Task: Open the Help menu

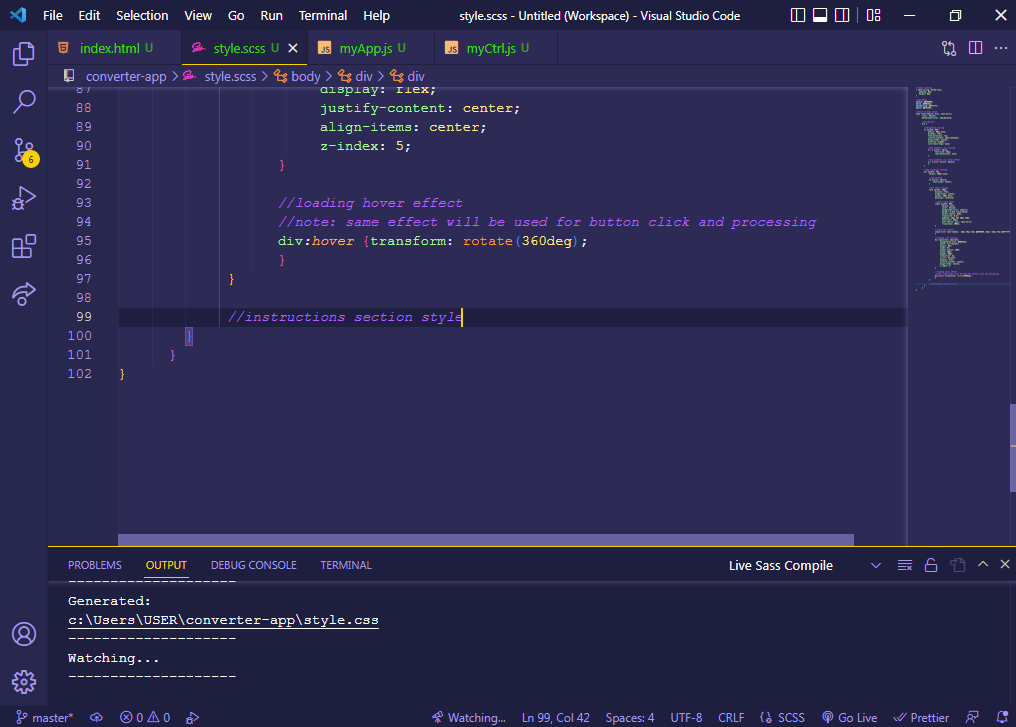Action: [x=376, y=15]
